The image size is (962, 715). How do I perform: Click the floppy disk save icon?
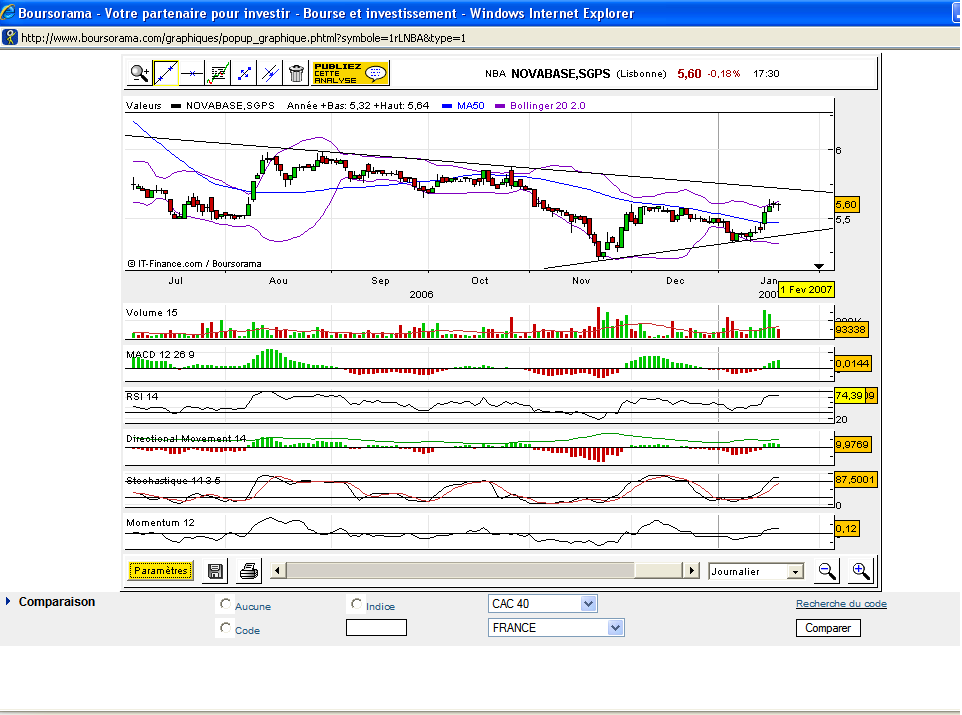click(x=215, y=571)
